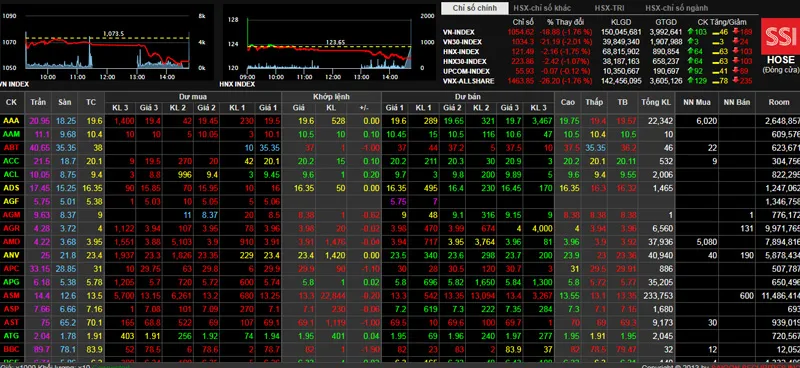Click the SSI logo
This screenshot has height=368, width=800.
click(780, 37)
